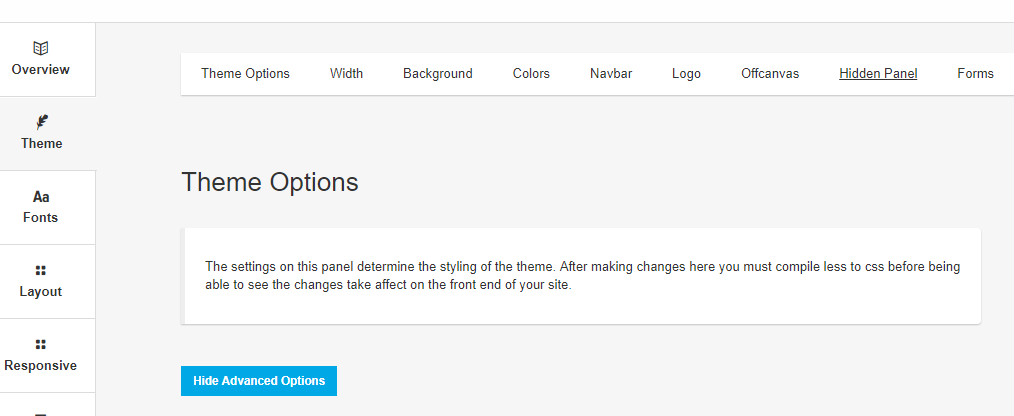
Task: Open the Logo tab
Action: click(686, 74)
